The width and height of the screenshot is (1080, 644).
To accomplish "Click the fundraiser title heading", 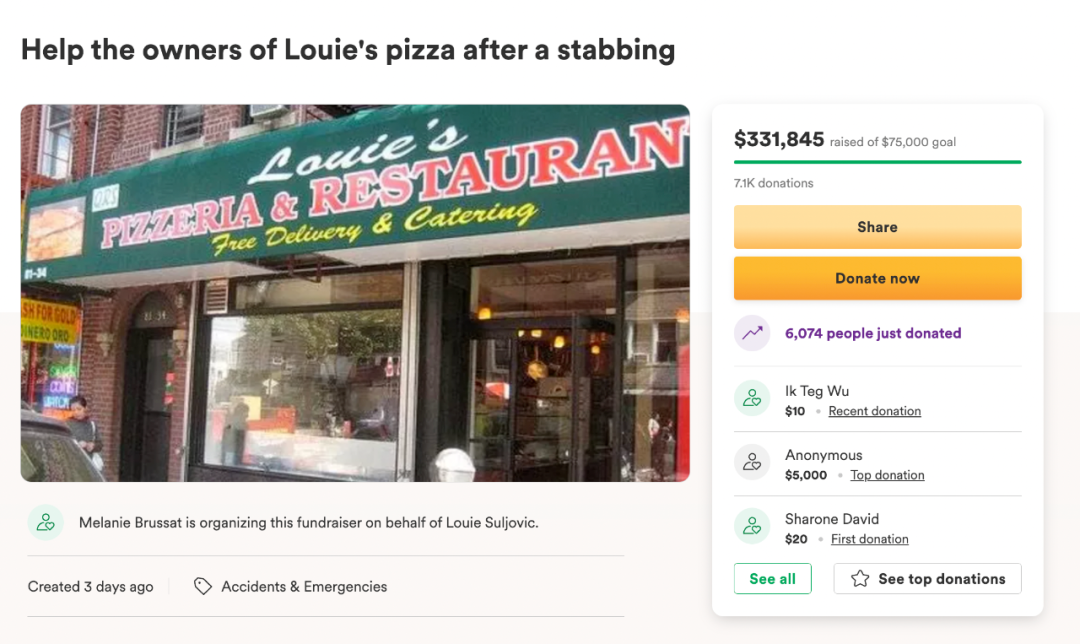I will point(348,49).
